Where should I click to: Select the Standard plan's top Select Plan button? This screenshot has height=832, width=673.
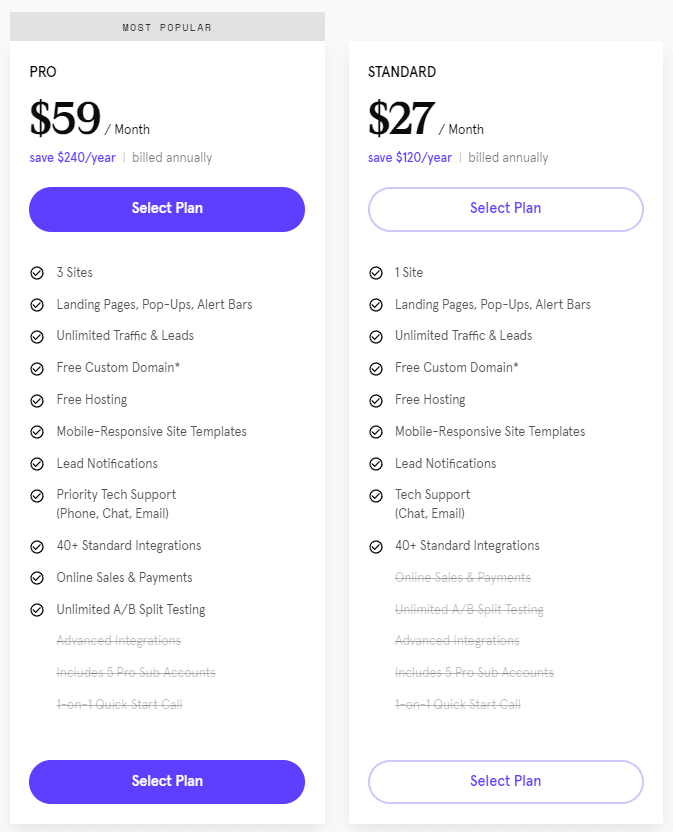click(x=505, y=209)
